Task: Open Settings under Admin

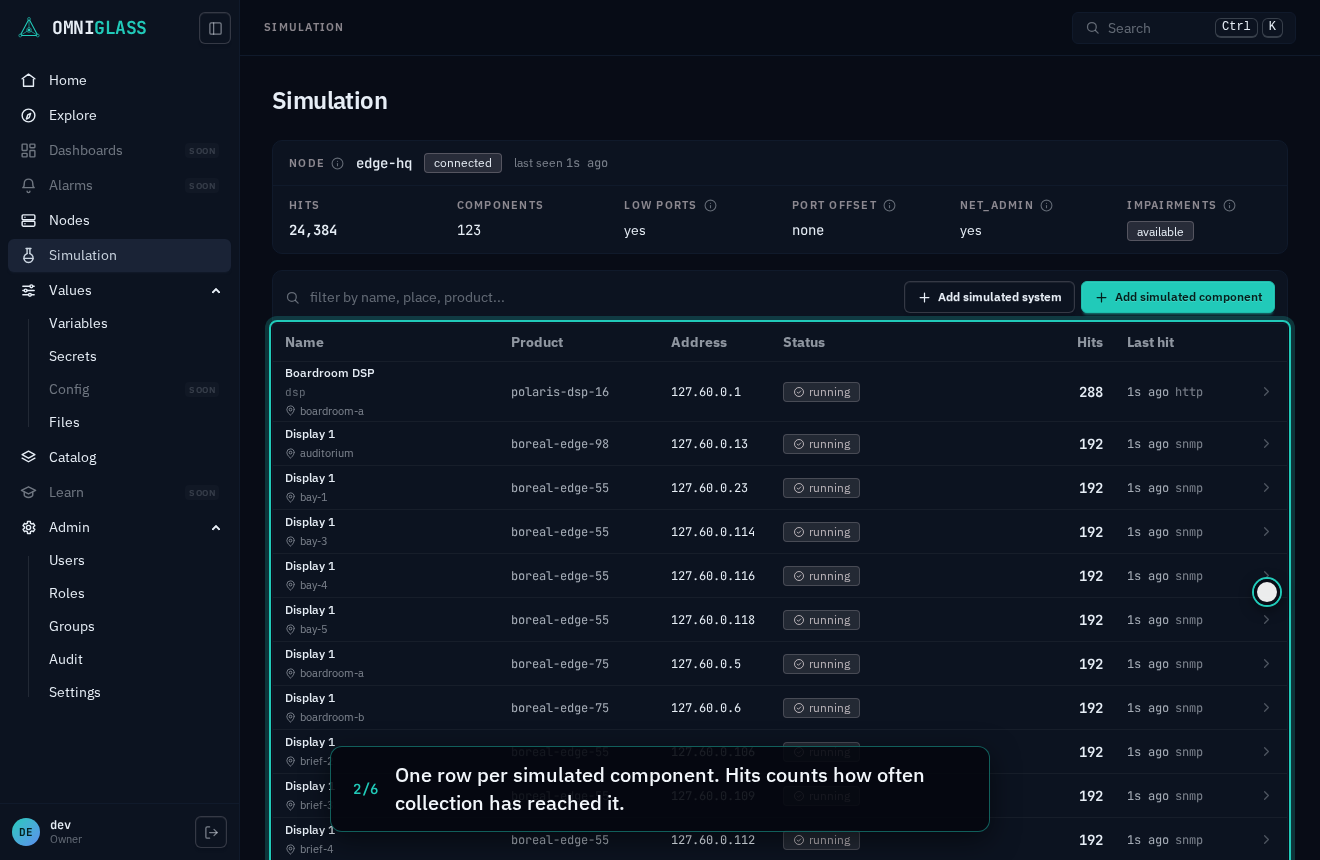Action: click(x=75, y=692)
